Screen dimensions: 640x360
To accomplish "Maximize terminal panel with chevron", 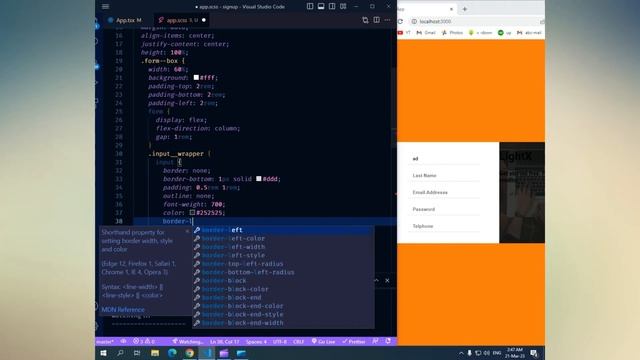I will 376,280.
